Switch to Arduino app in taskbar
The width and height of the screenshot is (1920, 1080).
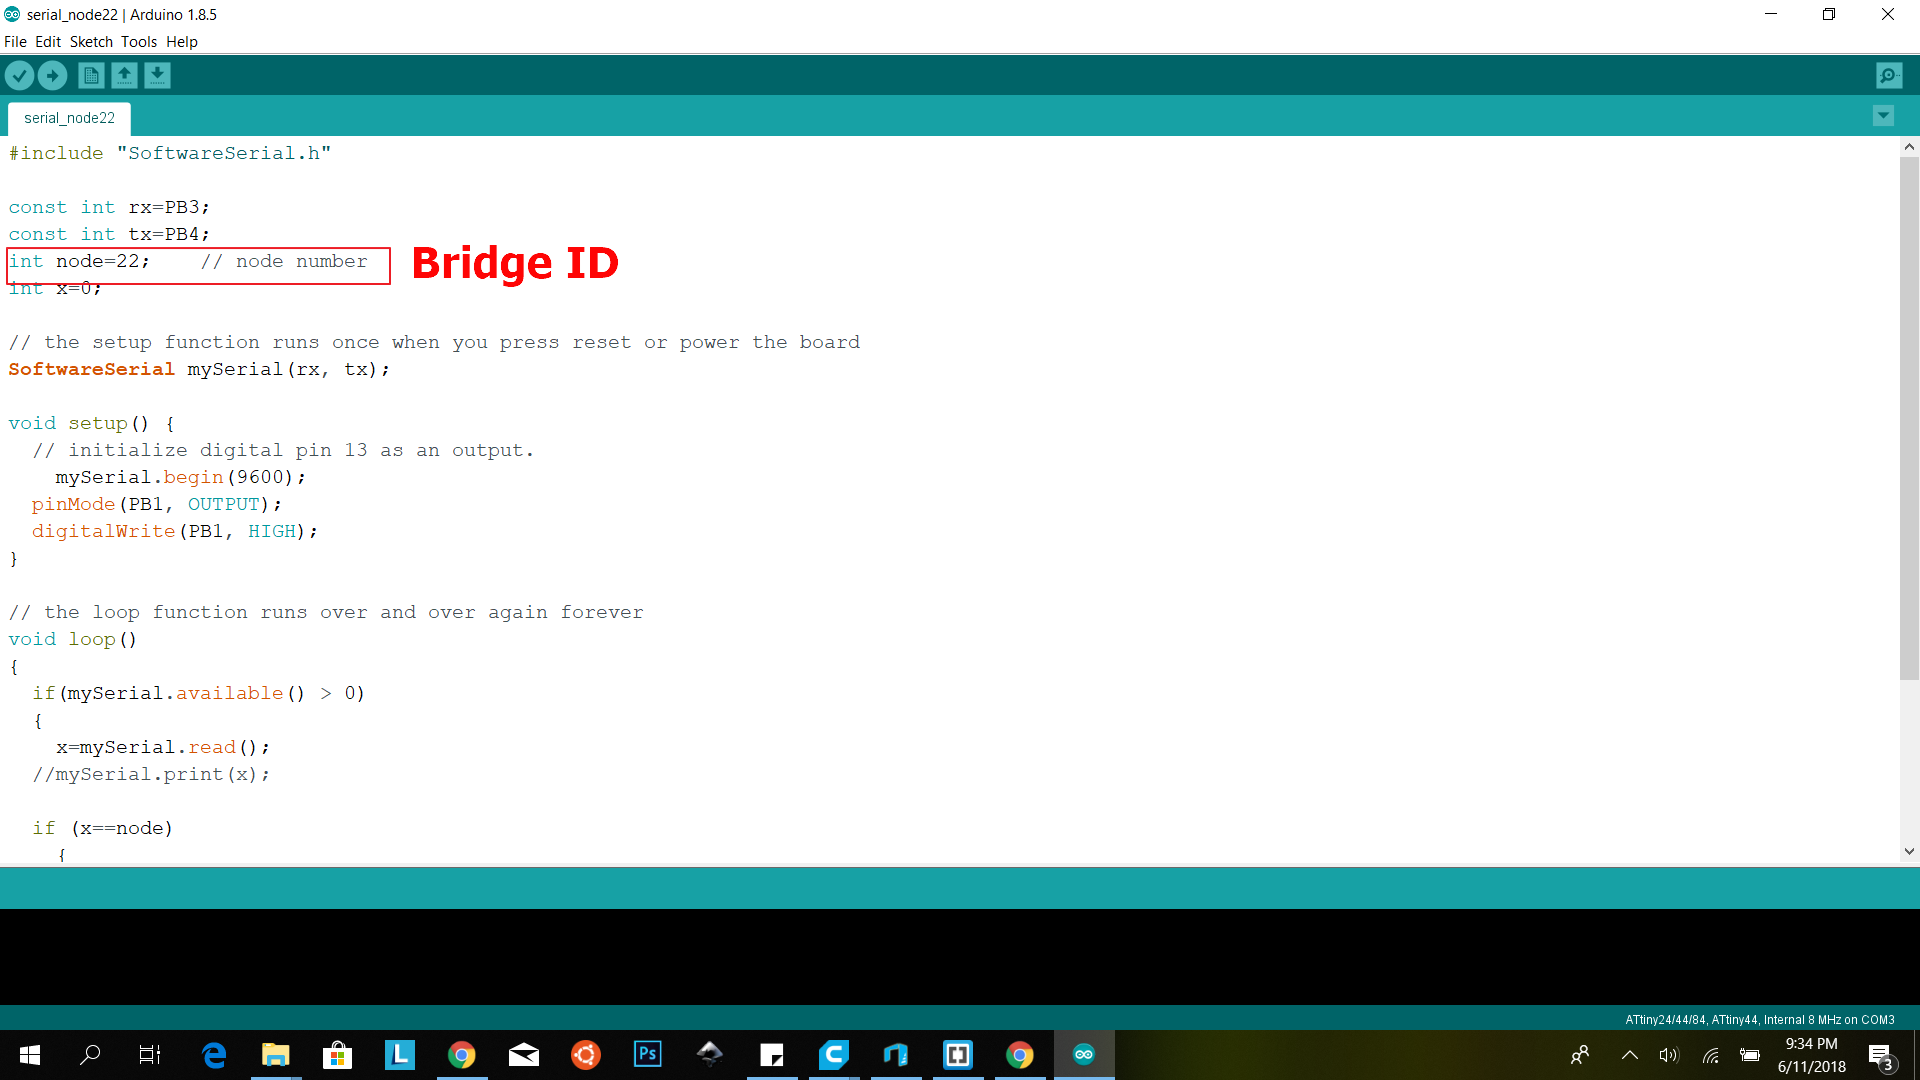[1084, 1054]
